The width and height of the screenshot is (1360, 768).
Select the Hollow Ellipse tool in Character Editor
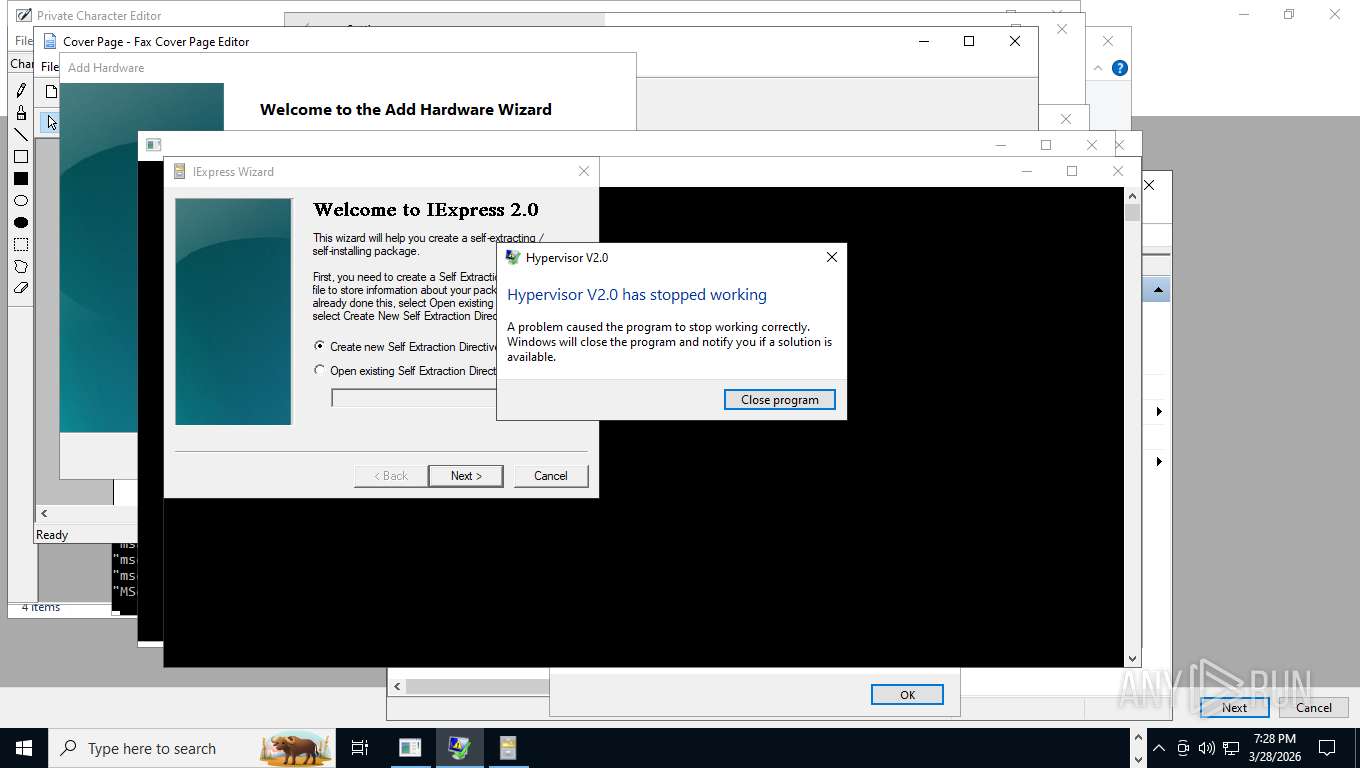click(21, 201)
